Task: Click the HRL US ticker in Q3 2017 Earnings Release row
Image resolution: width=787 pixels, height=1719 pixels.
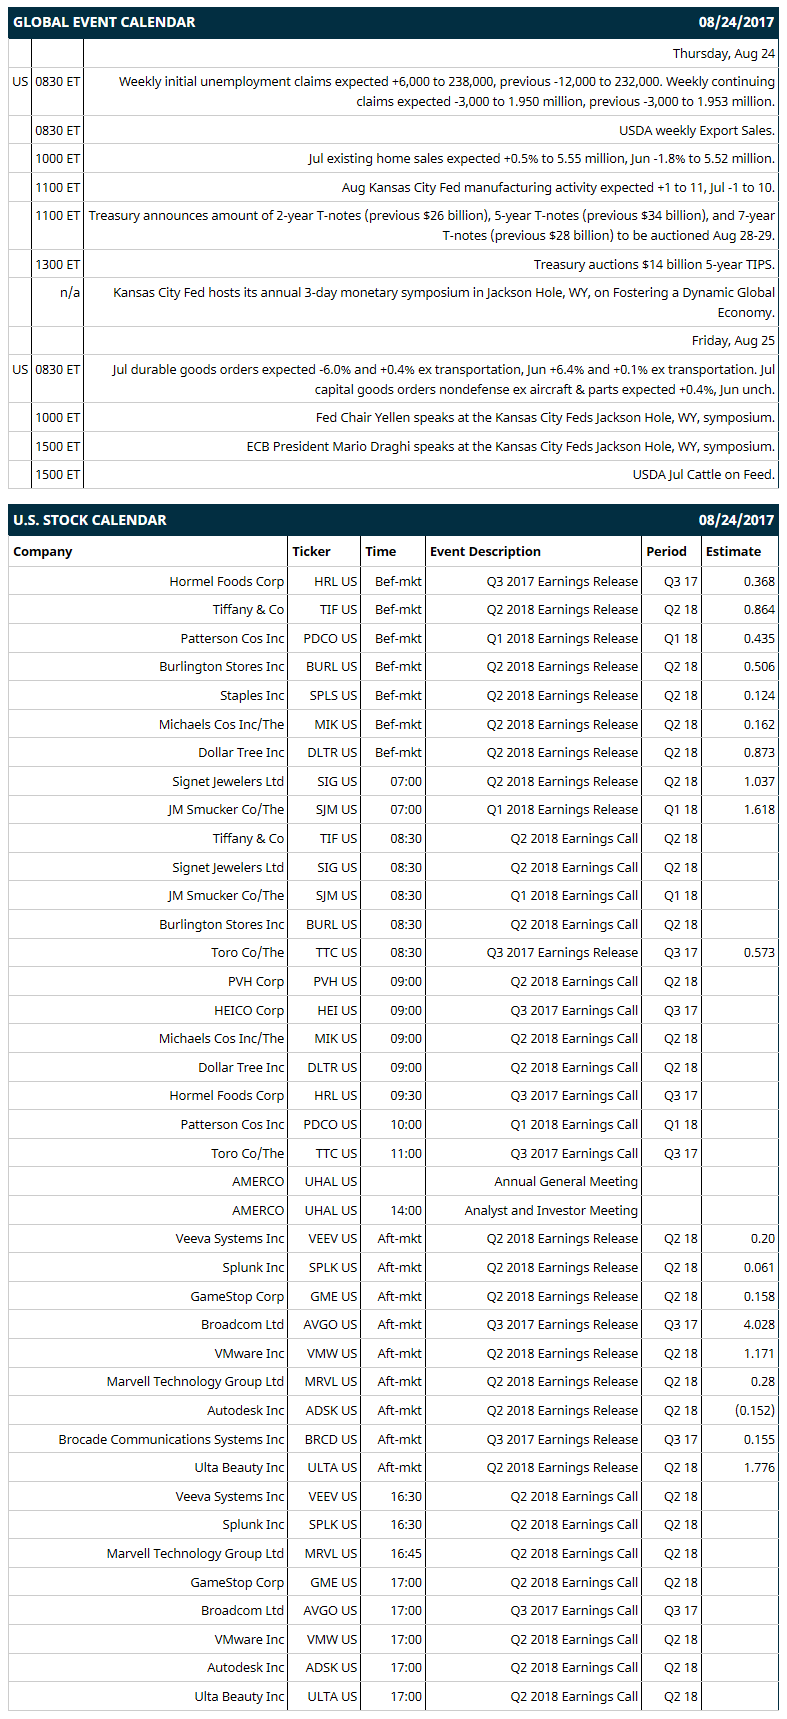Action: pyautogui.click(x=336, y=581)
